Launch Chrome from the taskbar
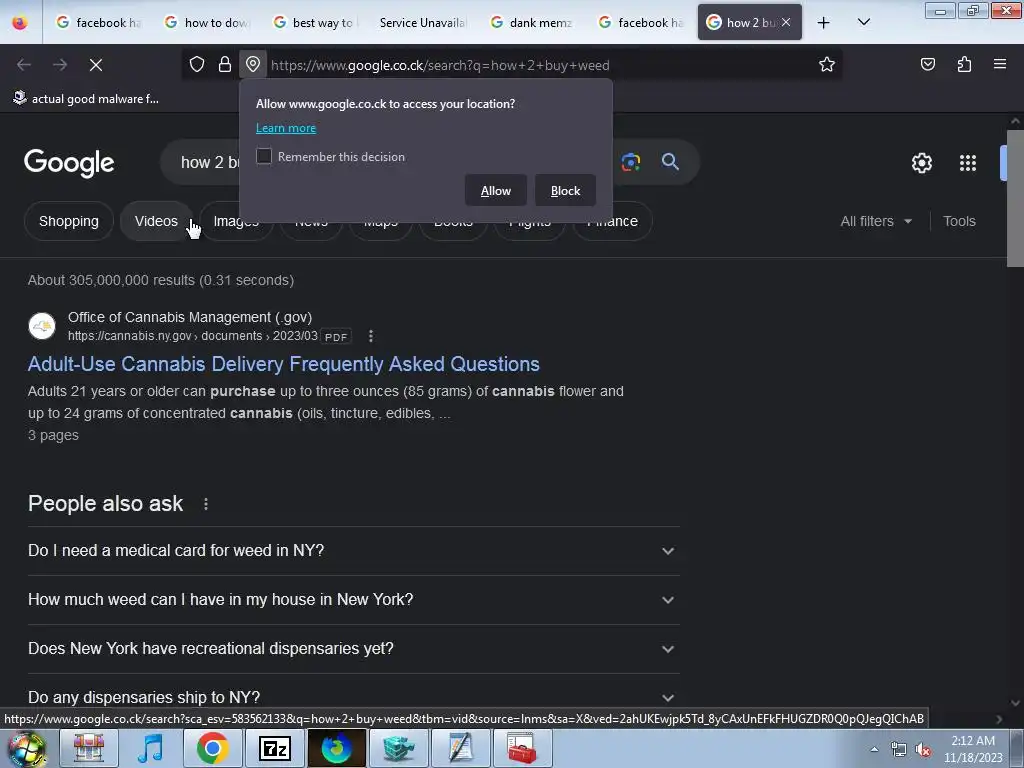 tap(212, 748)
